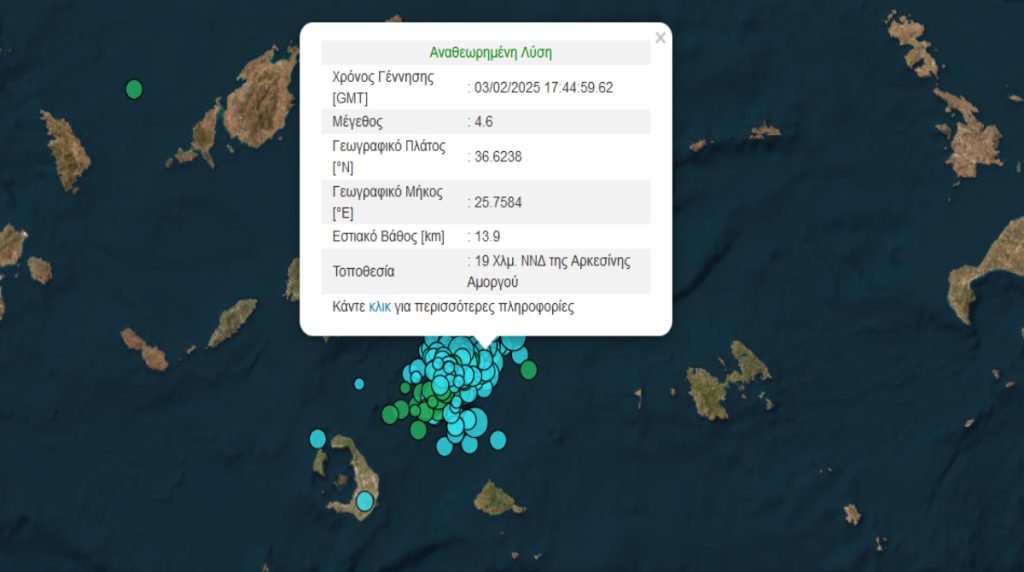Select the isolated green marker northwest of Naxos
Image resolution: width=1024 pixels, height=572 pixels.
134,89
